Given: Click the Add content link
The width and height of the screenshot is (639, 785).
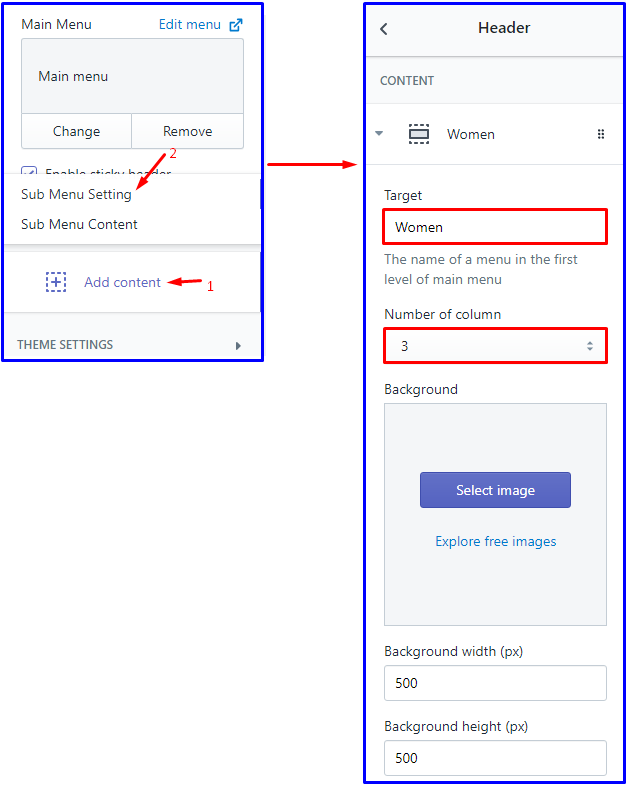Looking at the screenshot, I should pos(122,282).
